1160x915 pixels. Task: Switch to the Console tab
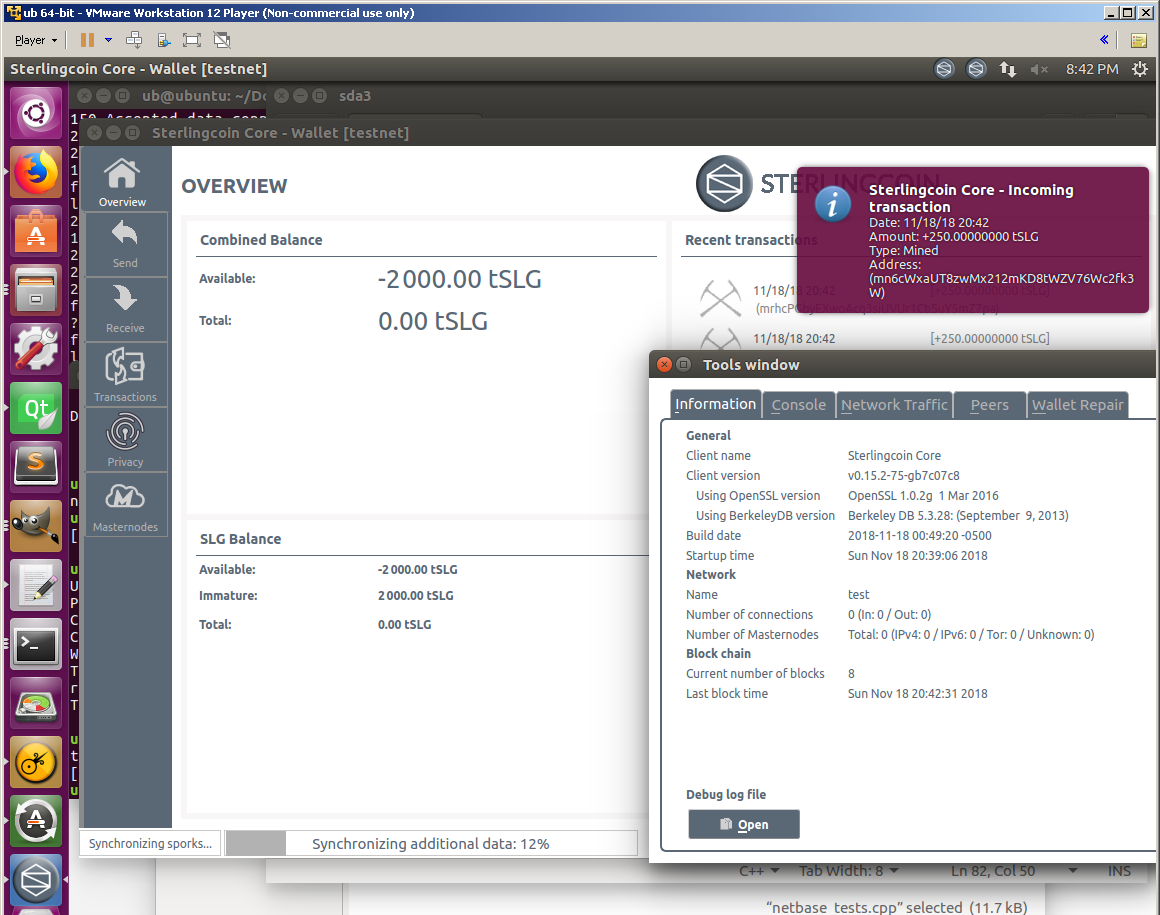(799, 405)
